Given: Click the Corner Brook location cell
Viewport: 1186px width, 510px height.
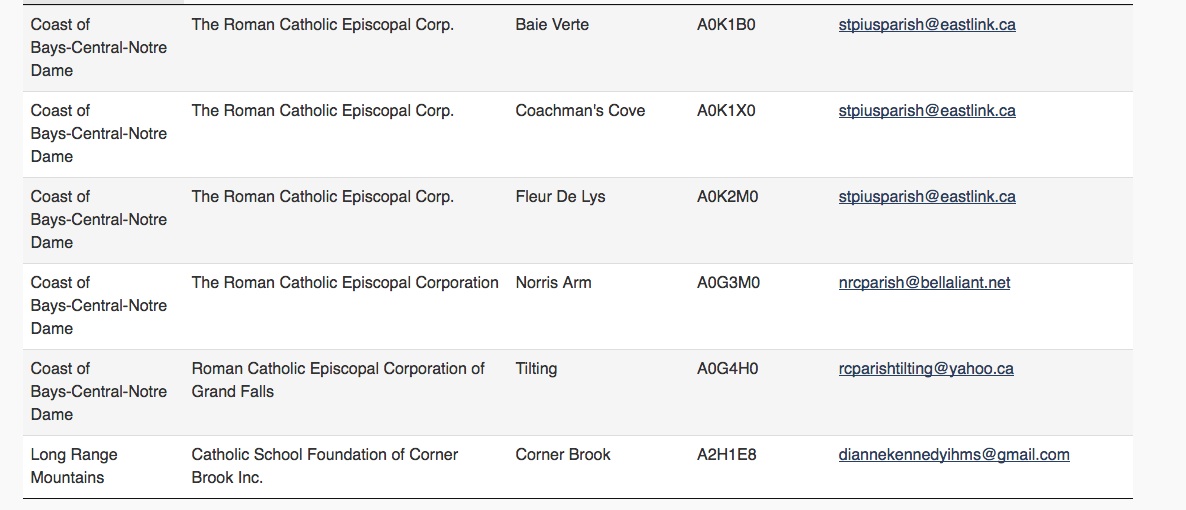Looking at the screenshot, I should (562, 455).
